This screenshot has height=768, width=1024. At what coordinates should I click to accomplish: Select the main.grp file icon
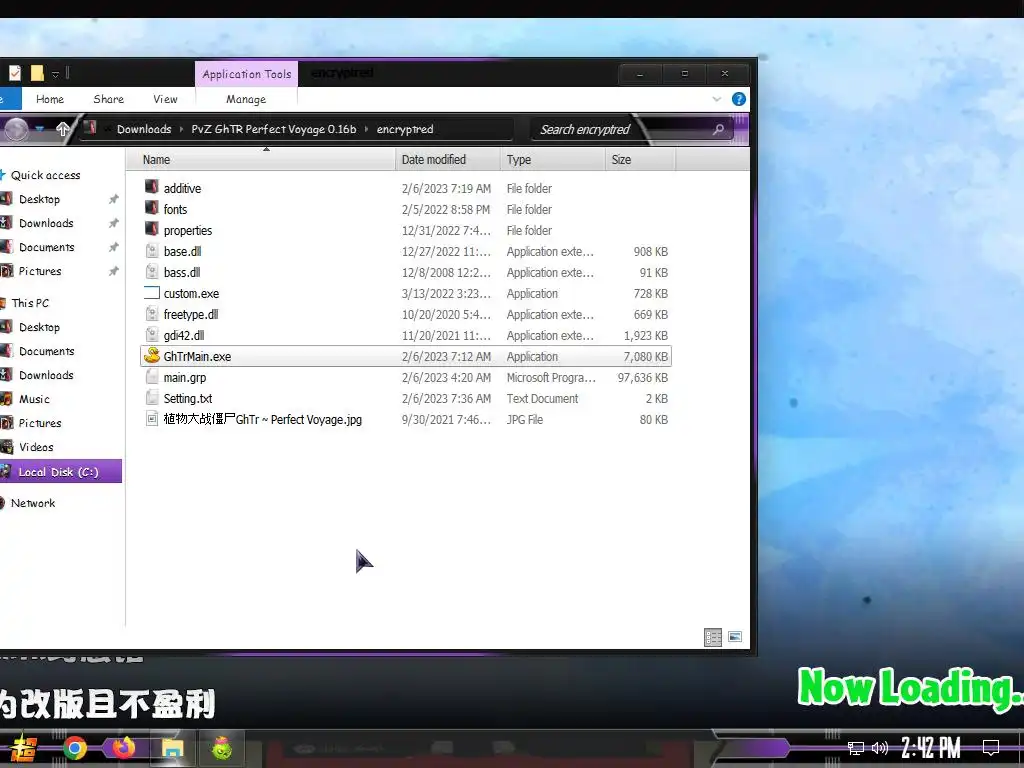click(x=152, y=377)
